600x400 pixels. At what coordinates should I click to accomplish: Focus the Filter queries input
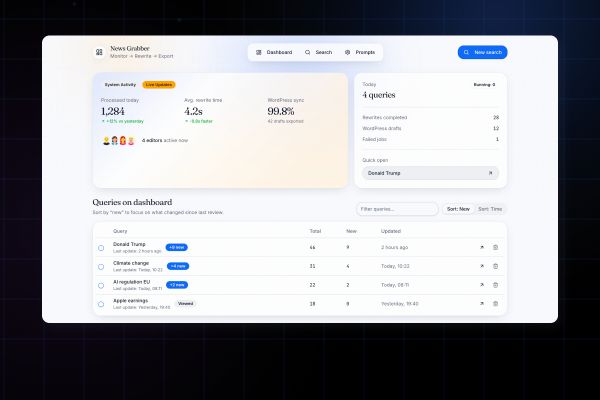coord(397,209)
